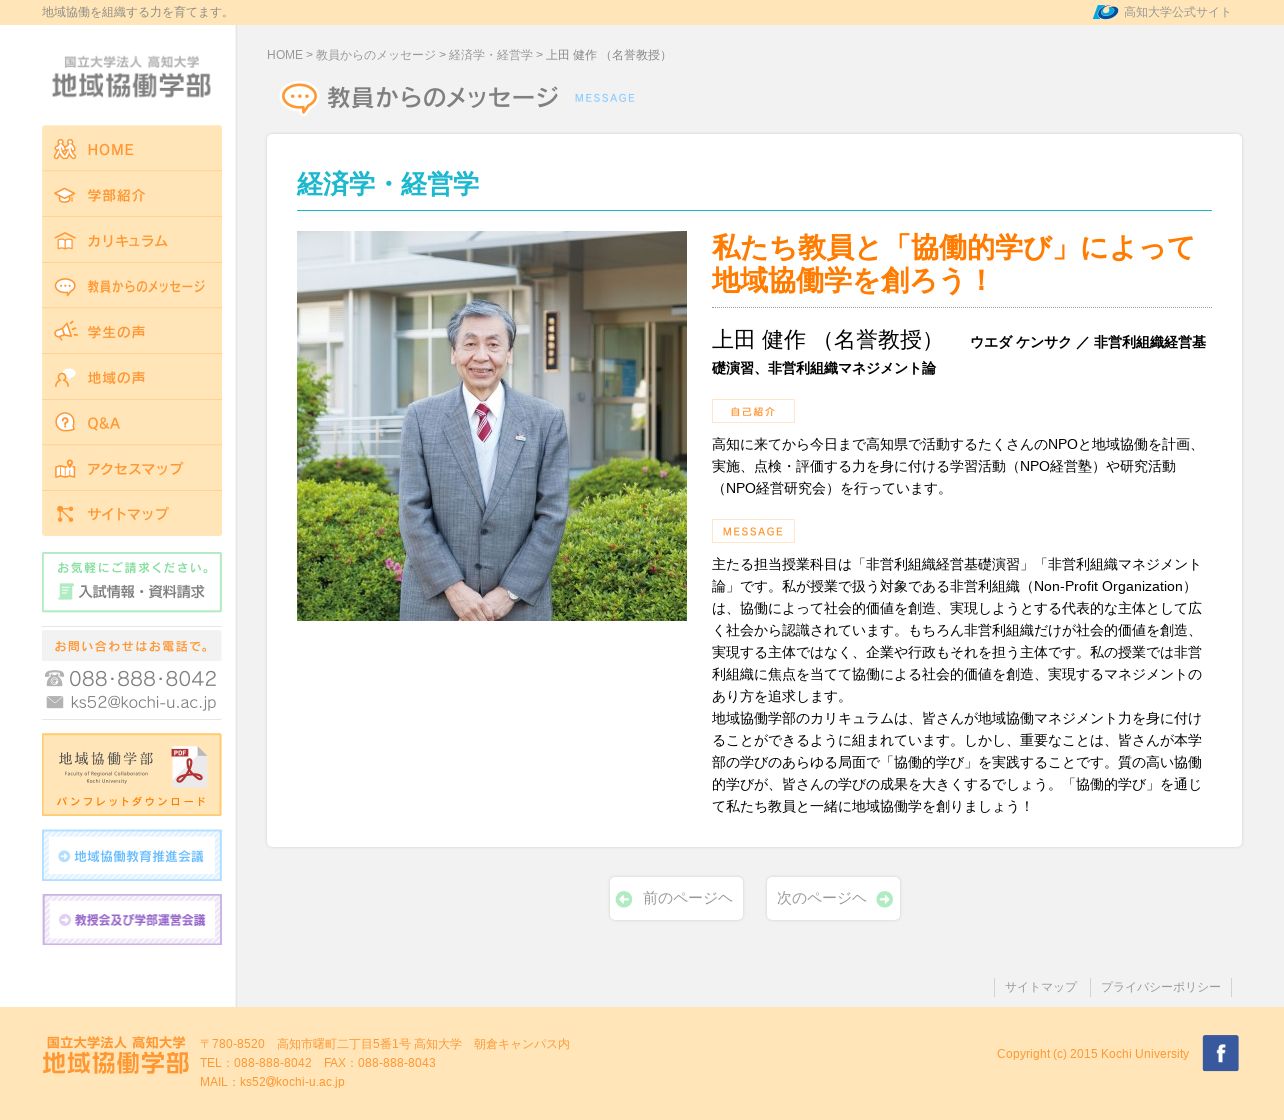This screenshot has height=1120, width=1284.
Task: Click the professor's portrait photo
Action: (x=492, y=426)
